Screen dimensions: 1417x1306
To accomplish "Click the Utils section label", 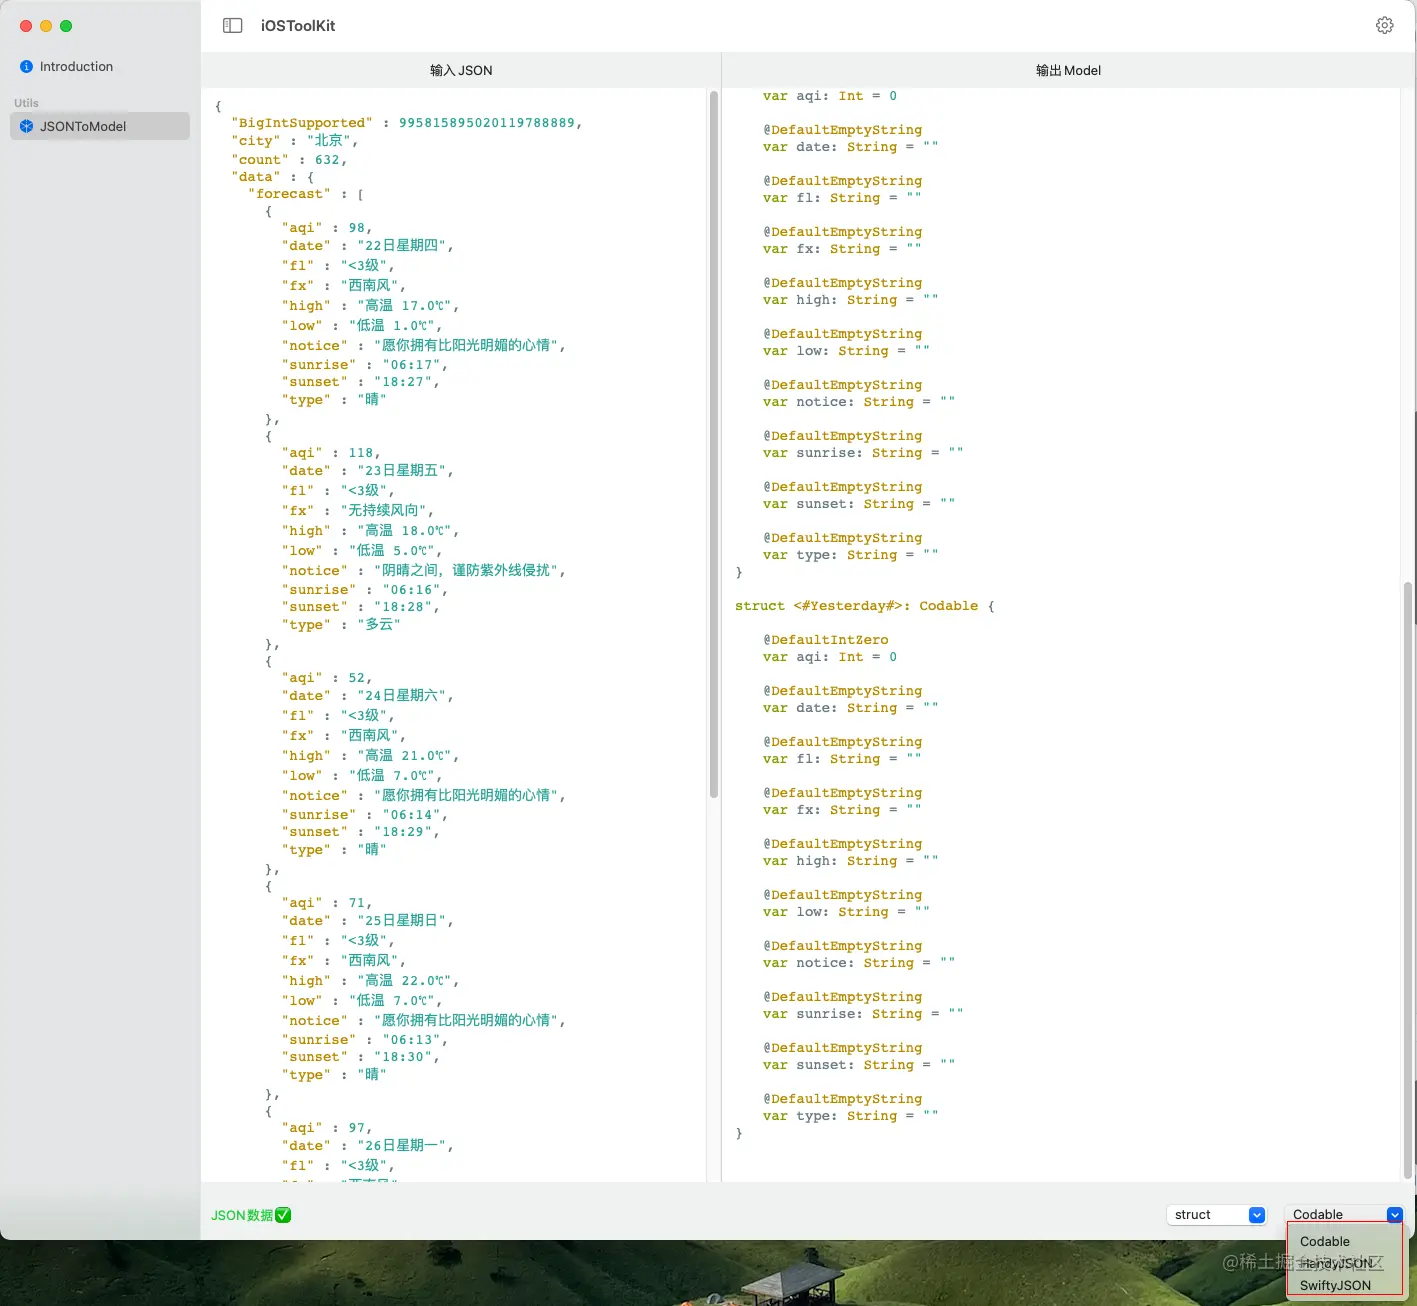I will (x=26, y=103).
